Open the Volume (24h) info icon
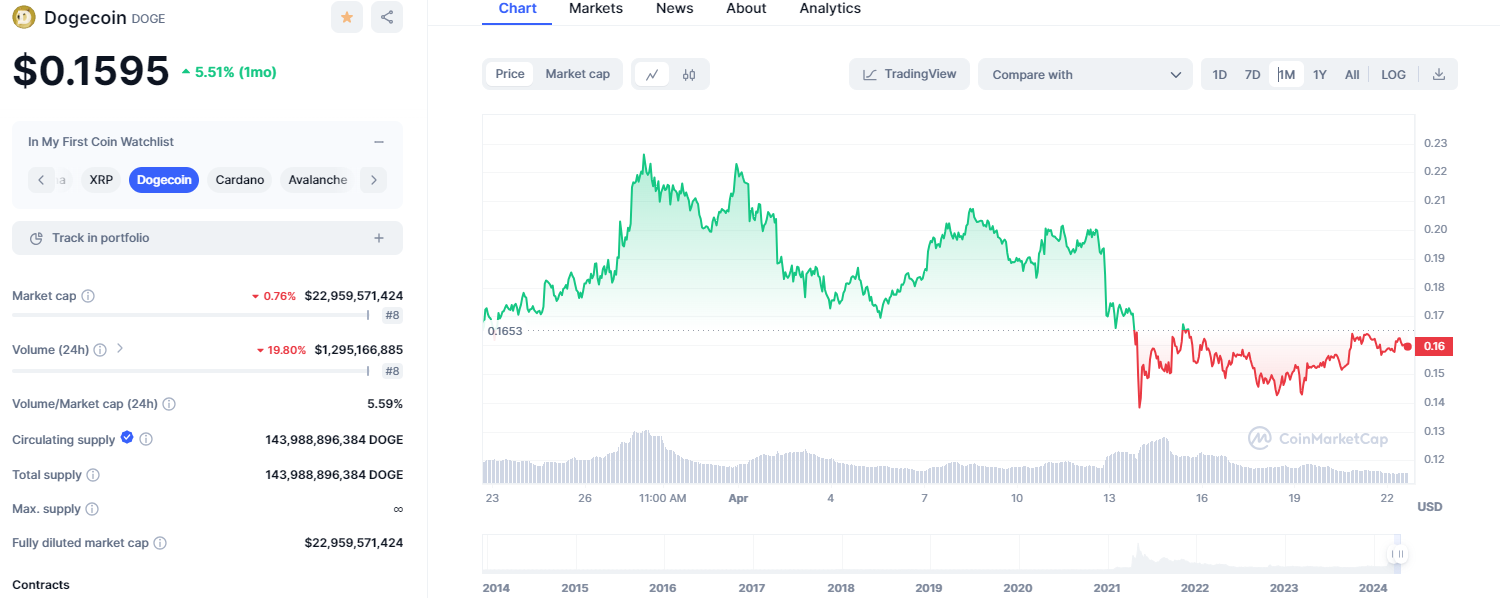 pyautogui.click(x=99, y=350)
